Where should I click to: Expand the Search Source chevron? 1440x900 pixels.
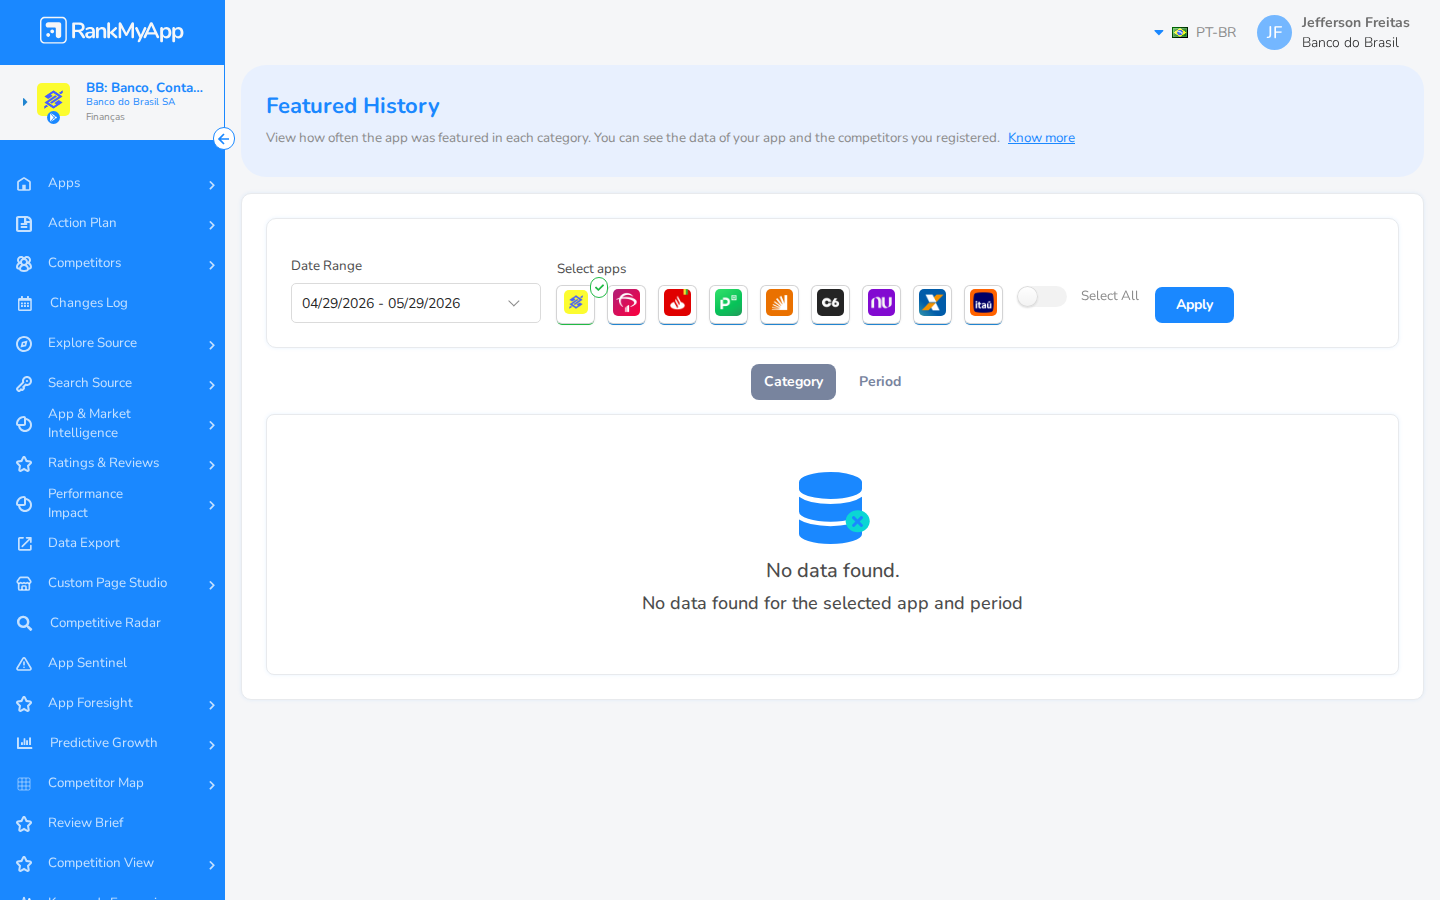pos(212,384)
